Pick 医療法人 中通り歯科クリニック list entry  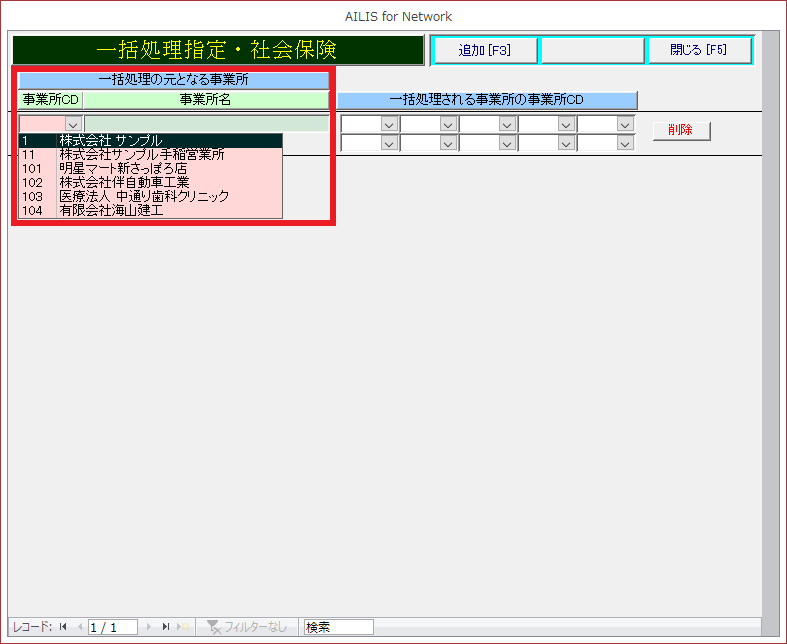pos(150,197)
